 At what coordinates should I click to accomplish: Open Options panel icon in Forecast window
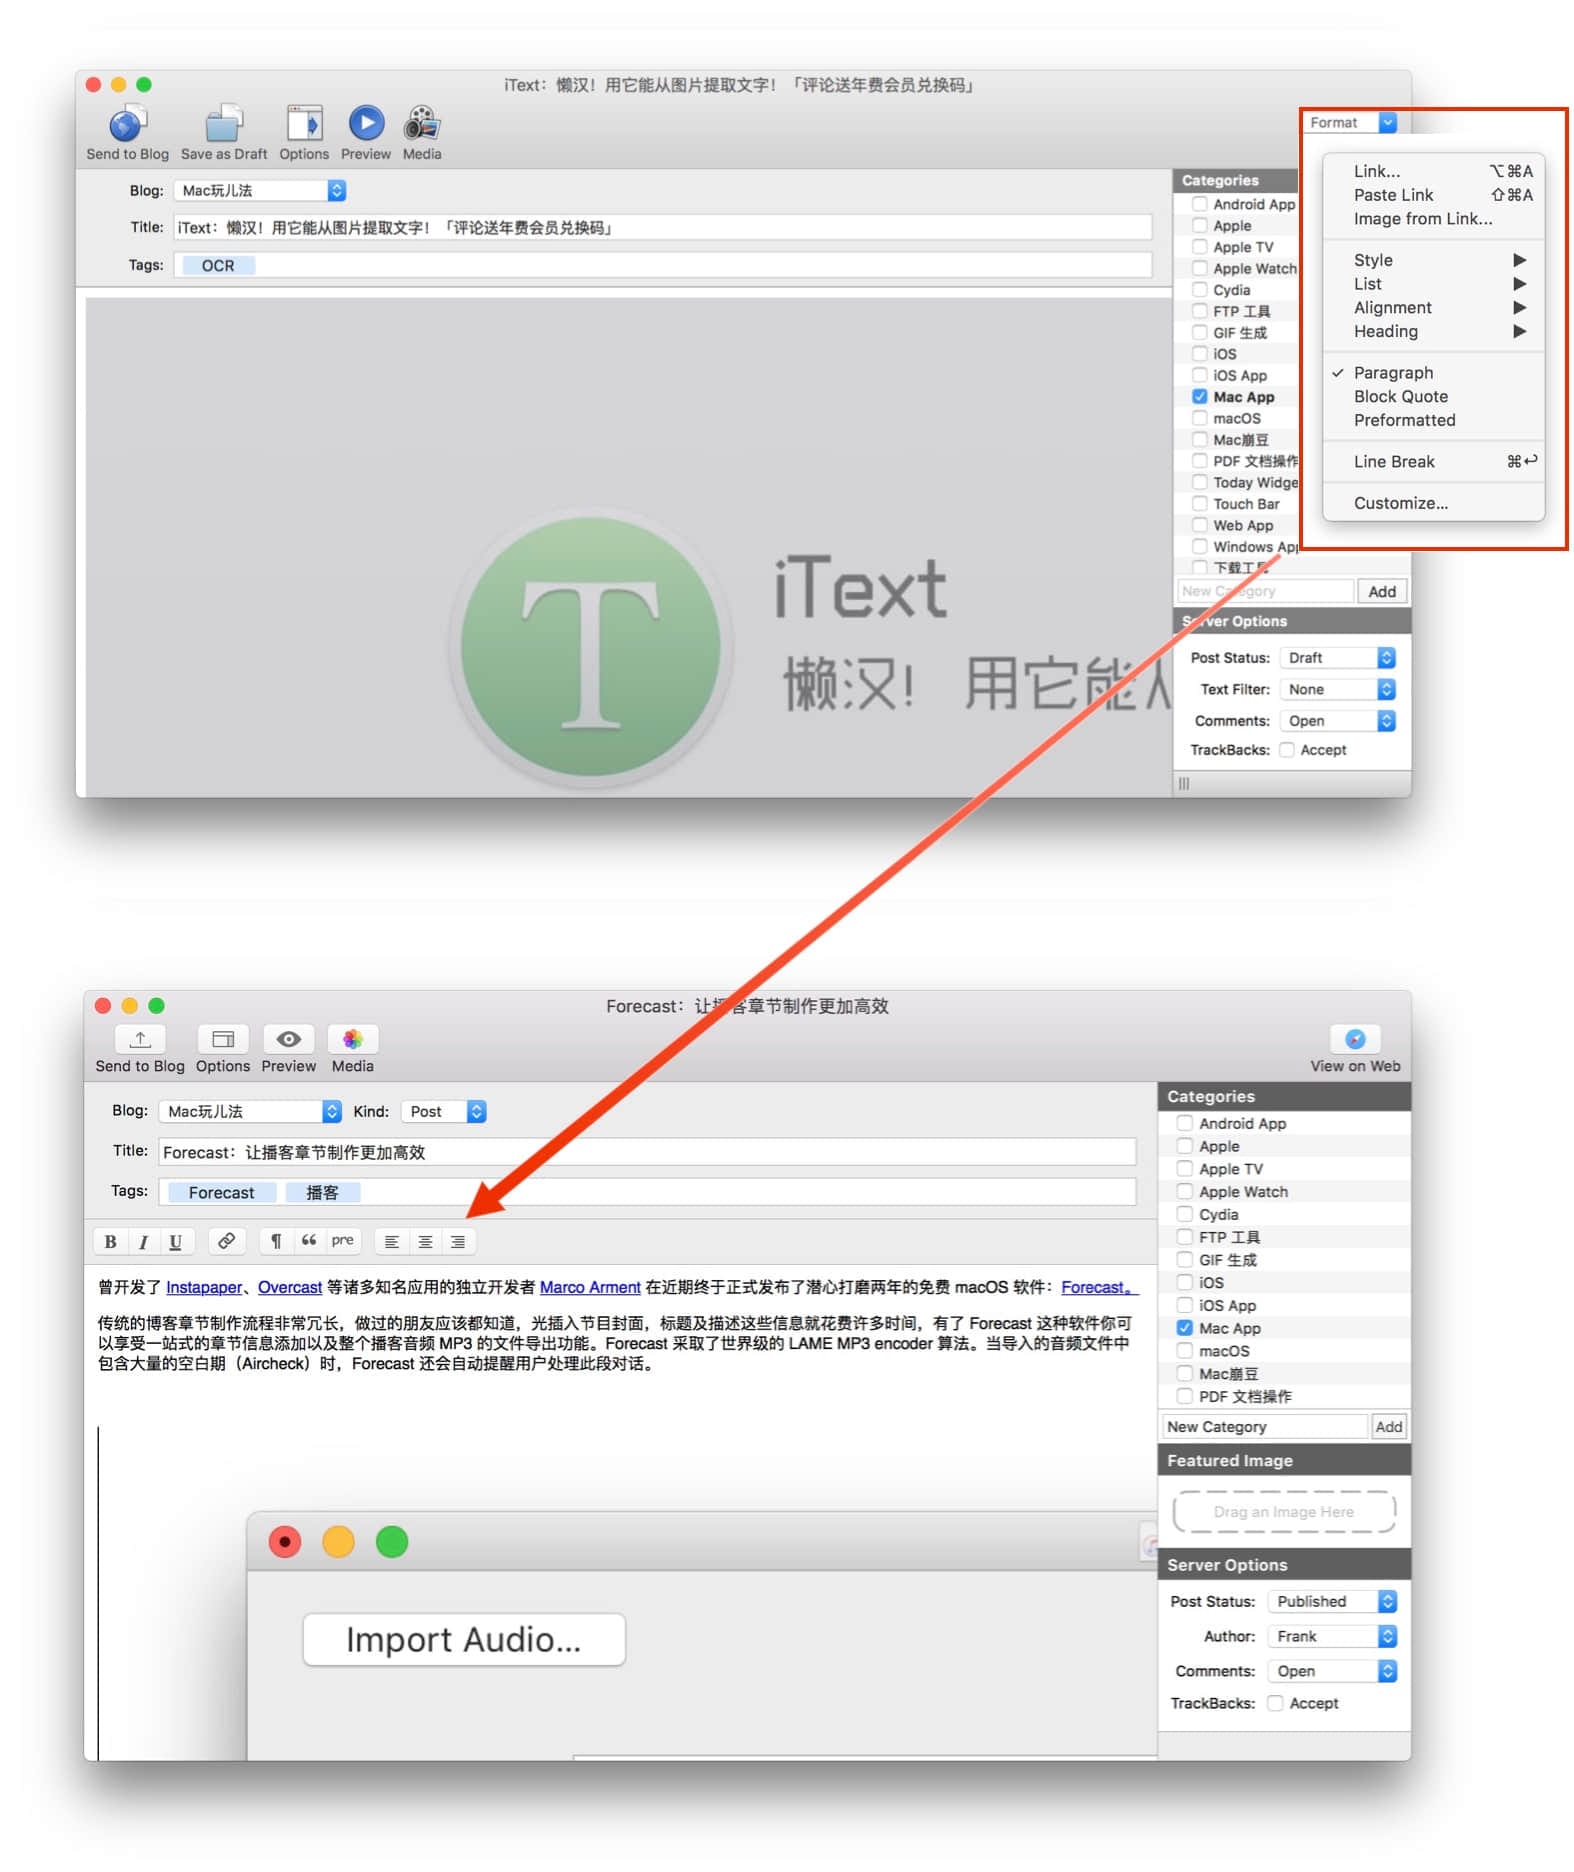[x=223, y=1039]
